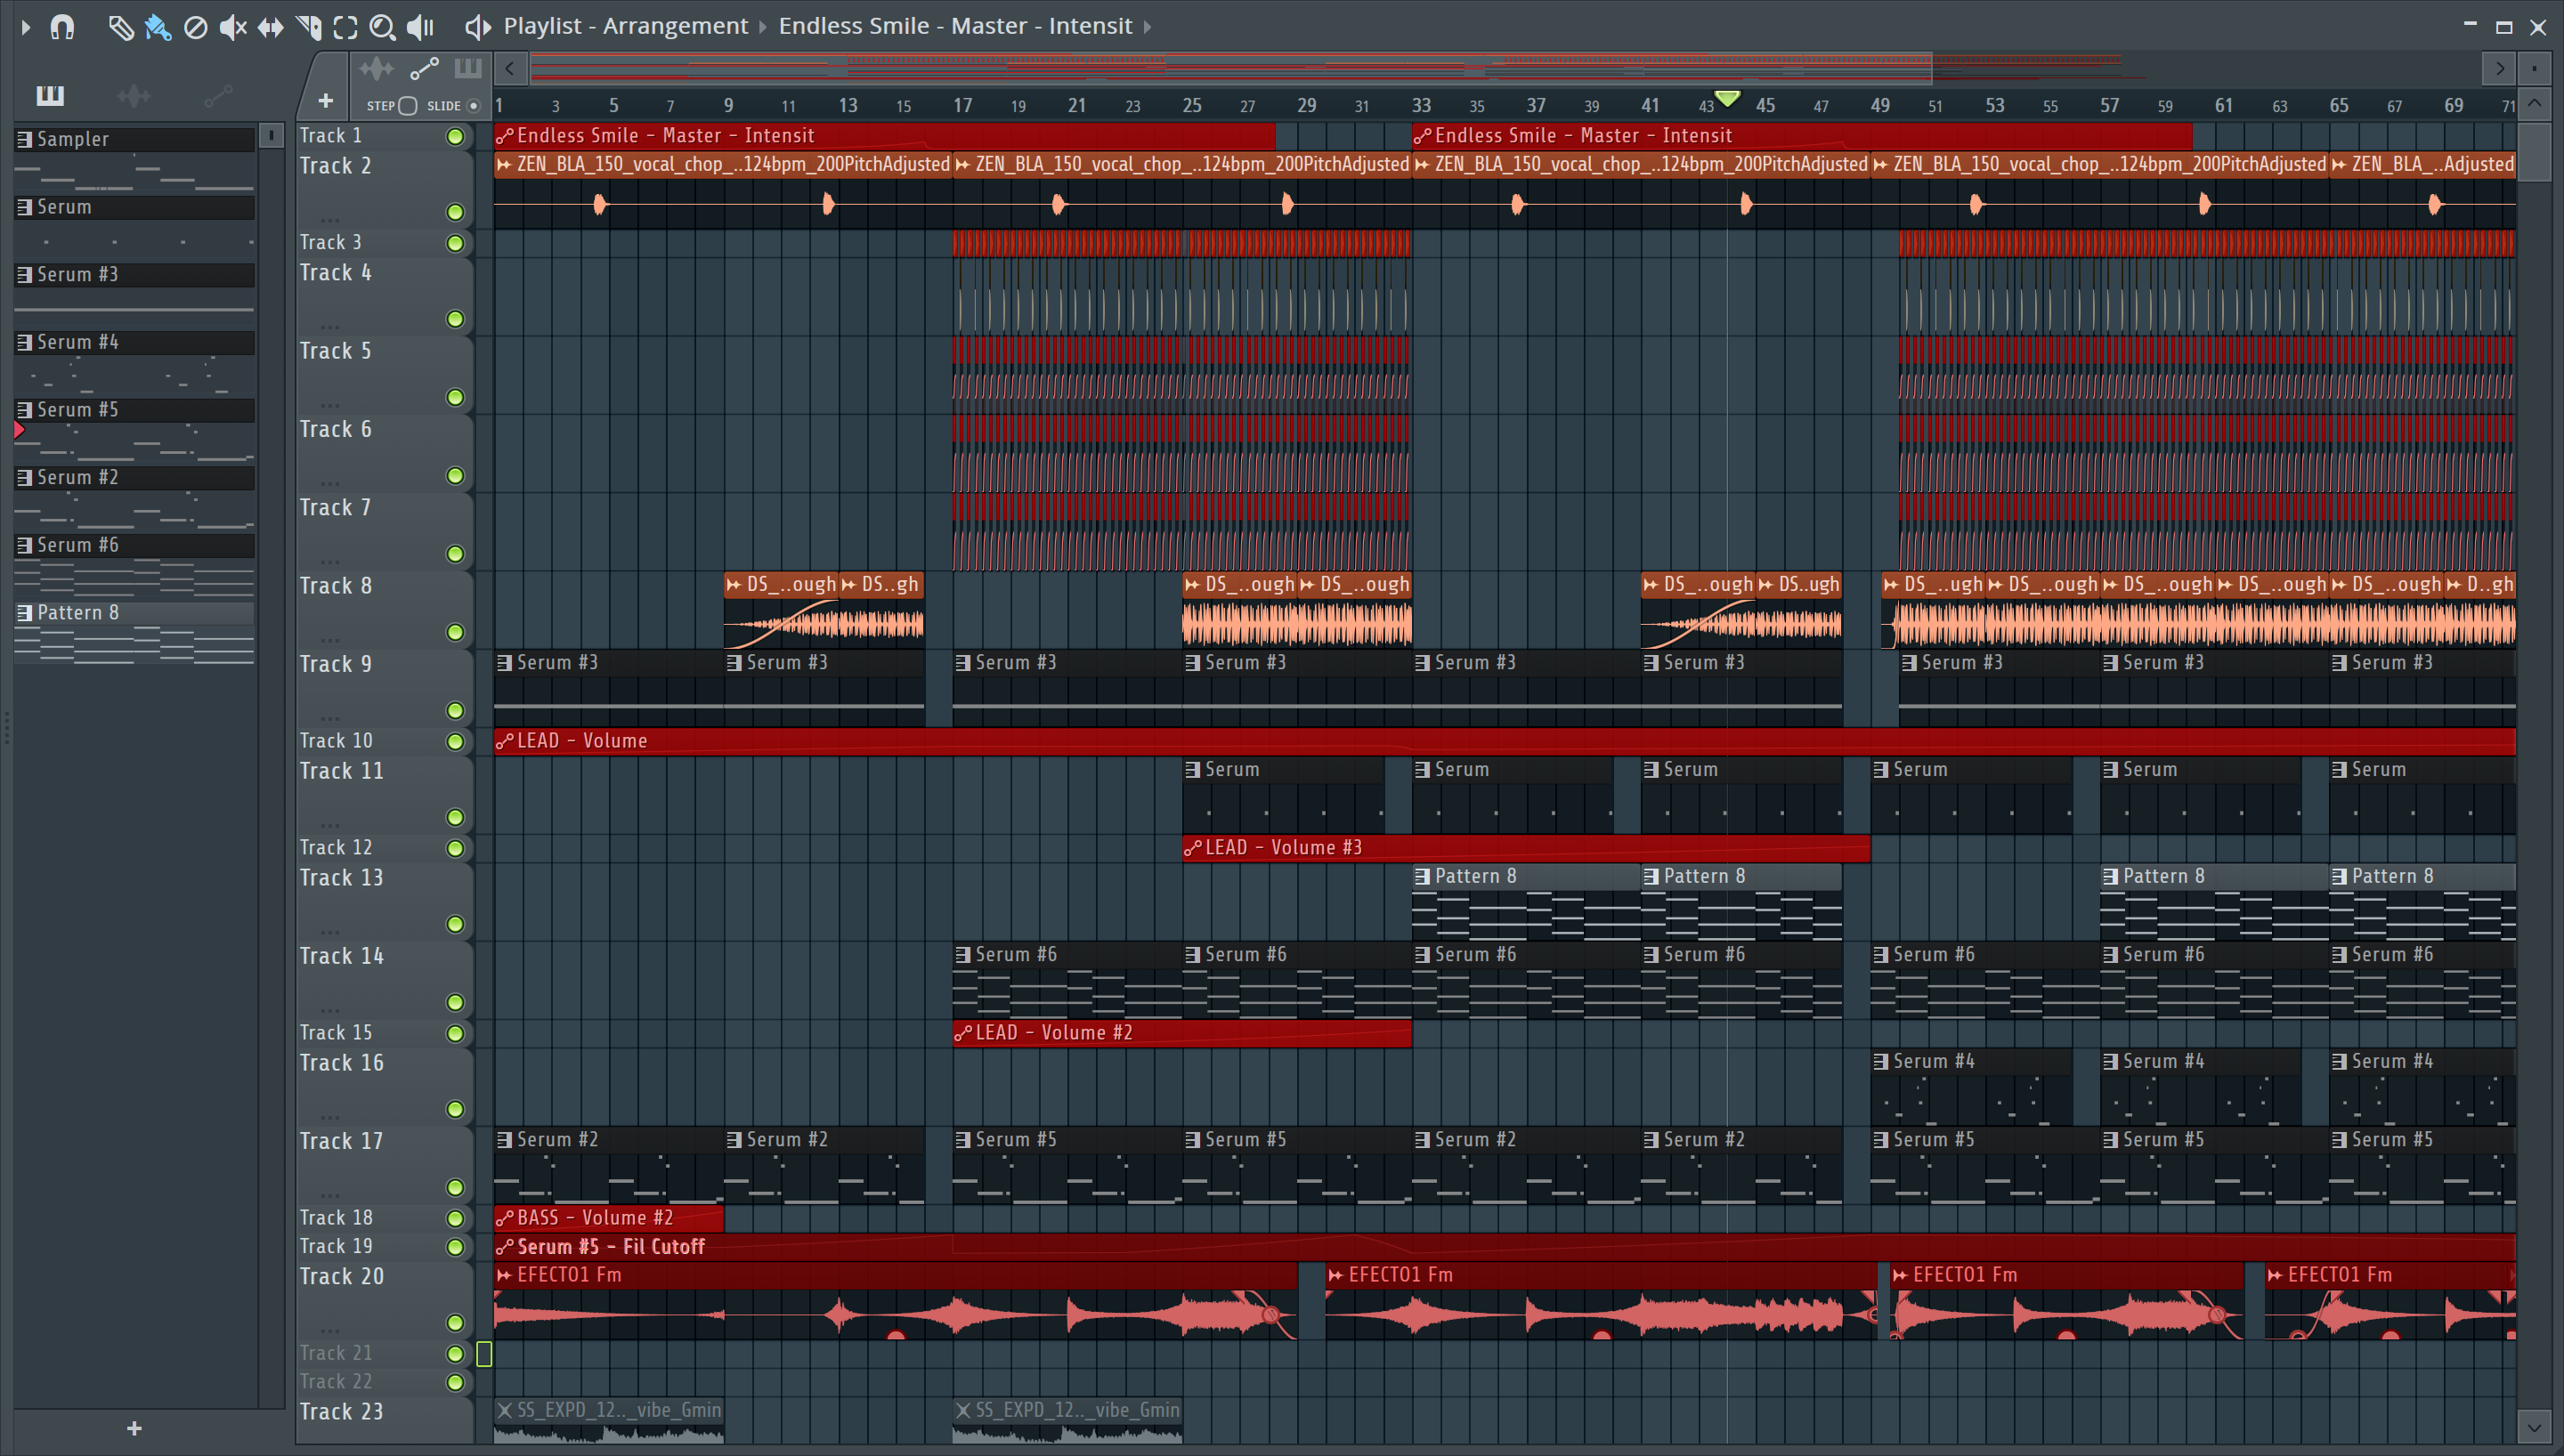
Task: Click the green playhead marker on timeline
Action: (1727, 98)
